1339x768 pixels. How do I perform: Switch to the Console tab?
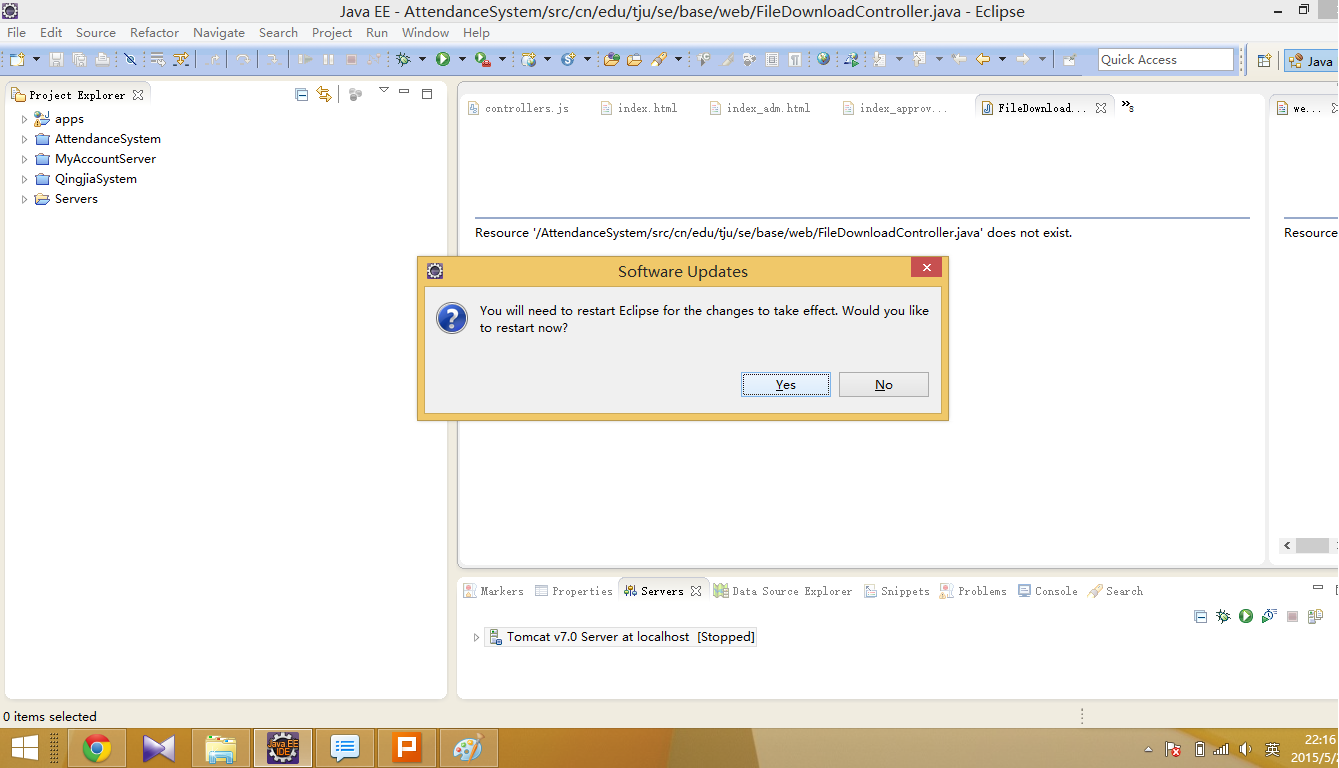click(1047, 591)
